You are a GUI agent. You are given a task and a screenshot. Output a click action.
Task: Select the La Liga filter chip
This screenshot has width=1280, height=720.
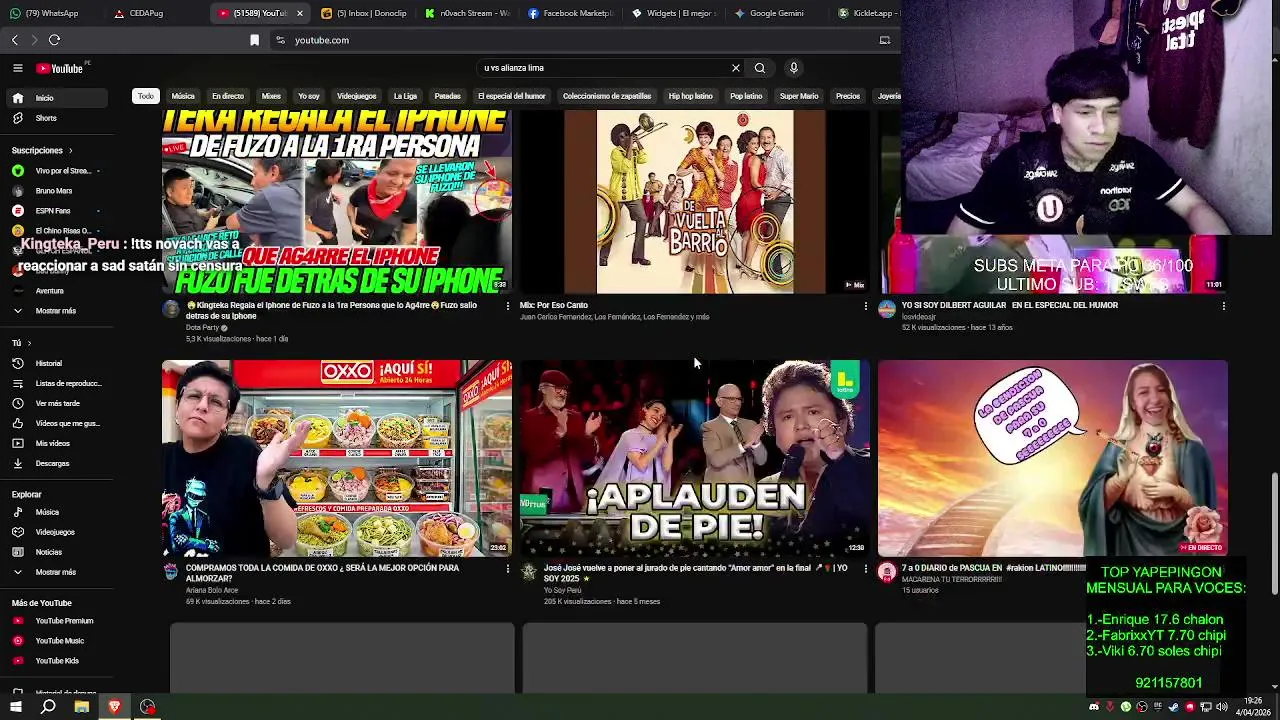coord(405,96)
